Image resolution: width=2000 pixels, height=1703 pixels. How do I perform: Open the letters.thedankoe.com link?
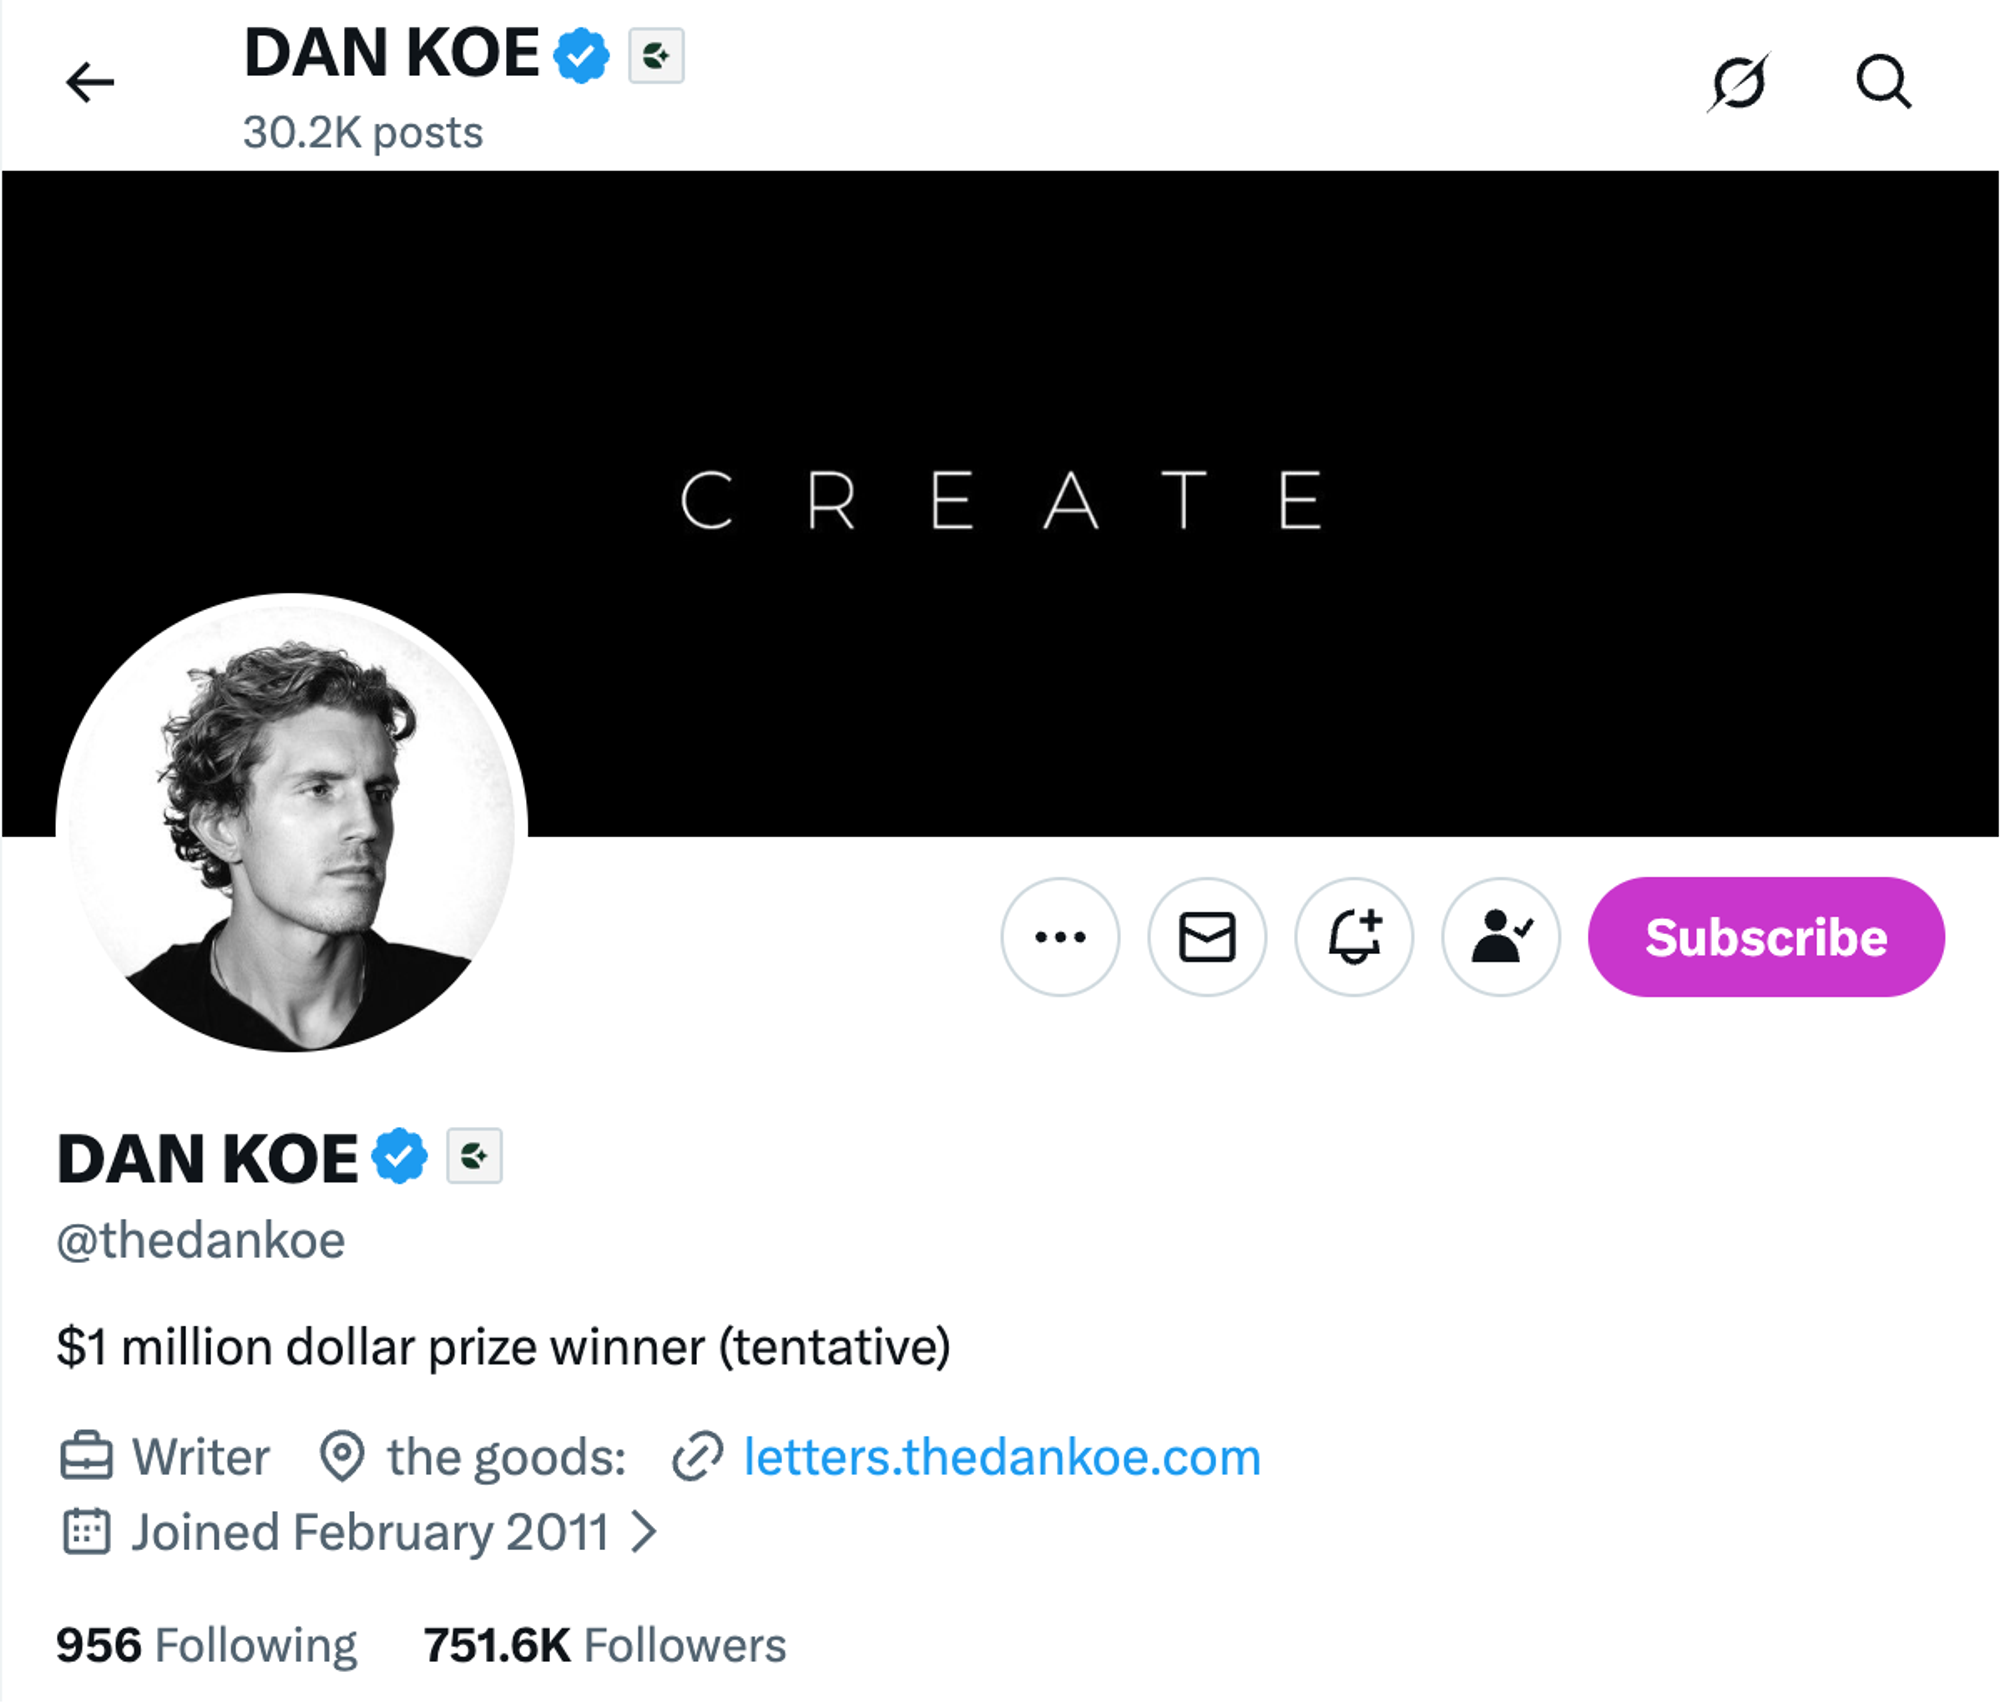click(1001, 1457)
